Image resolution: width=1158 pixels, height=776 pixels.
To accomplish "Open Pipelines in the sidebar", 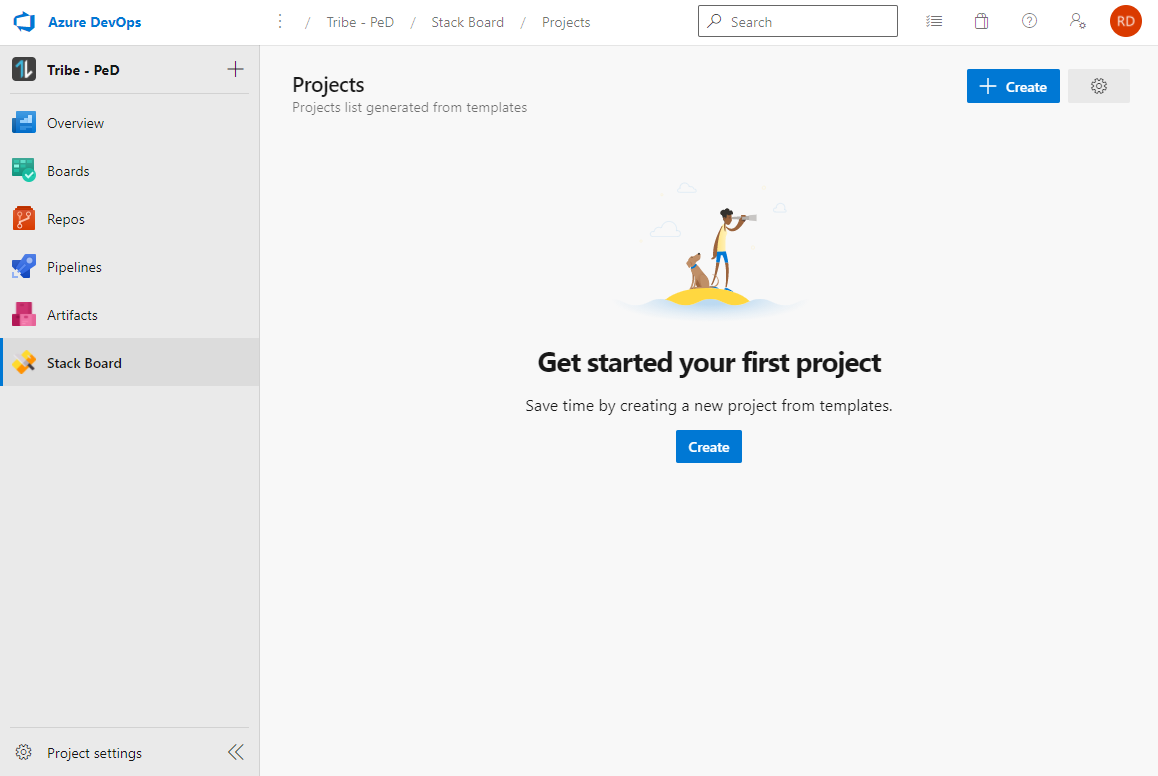I will (130, 267).
